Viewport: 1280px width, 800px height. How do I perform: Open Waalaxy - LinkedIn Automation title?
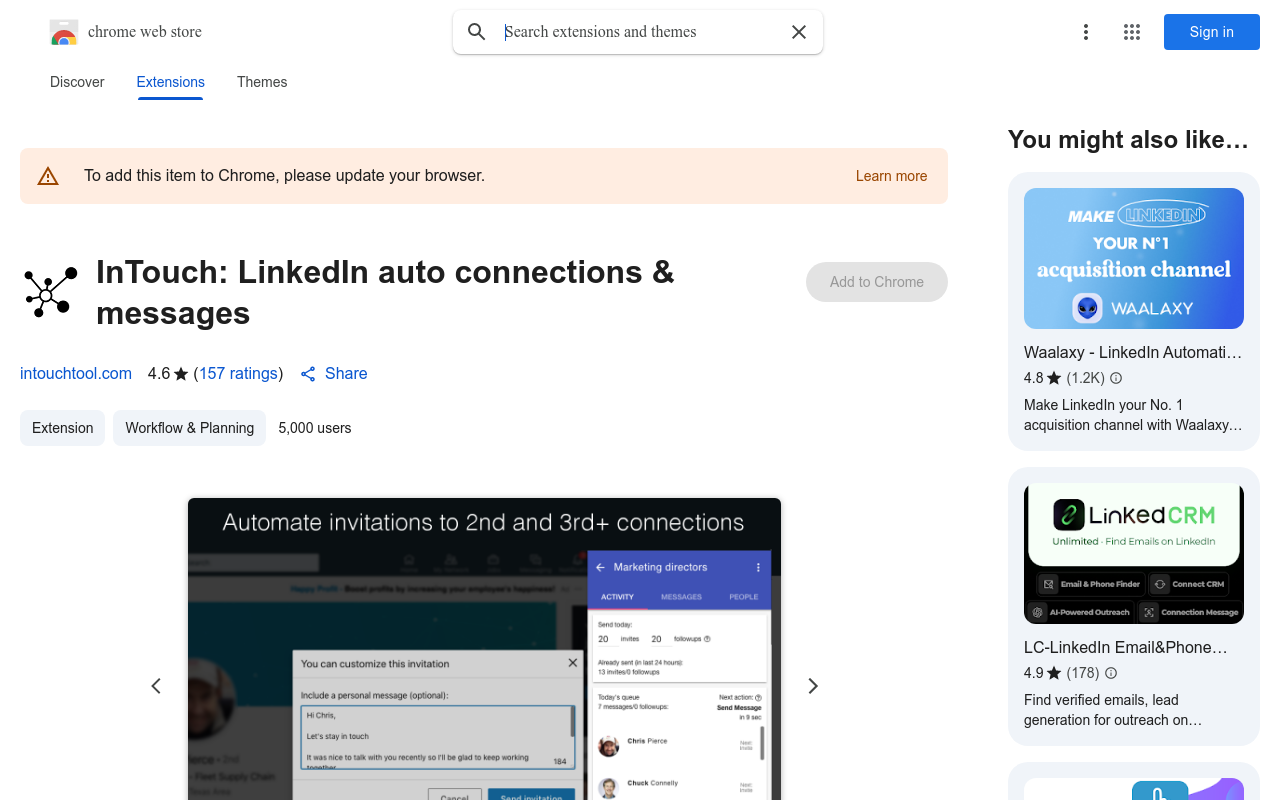click(x=1133, y=352)
